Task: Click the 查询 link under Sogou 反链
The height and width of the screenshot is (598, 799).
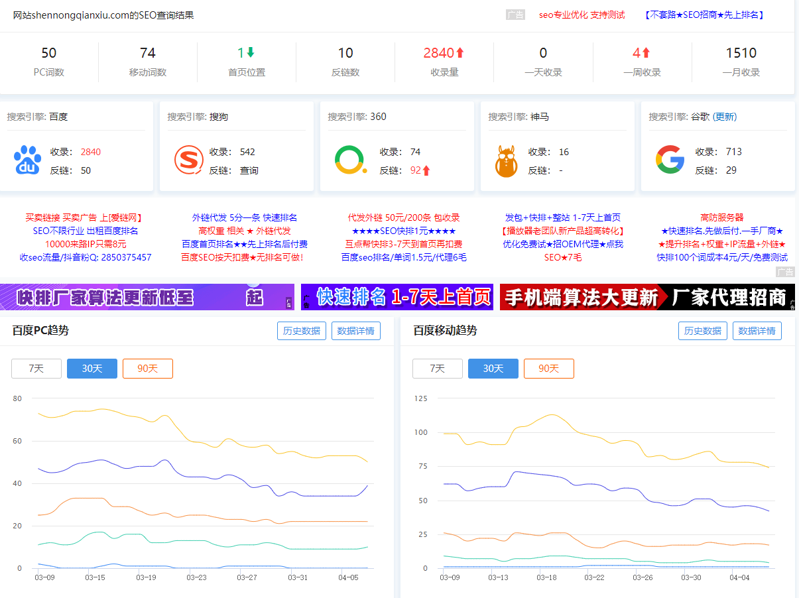Action: [249, 171]
